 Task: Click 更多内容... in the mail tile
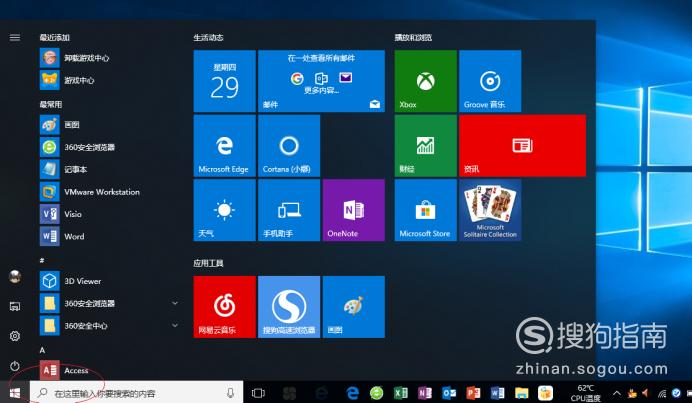click(x=321, y=91)
